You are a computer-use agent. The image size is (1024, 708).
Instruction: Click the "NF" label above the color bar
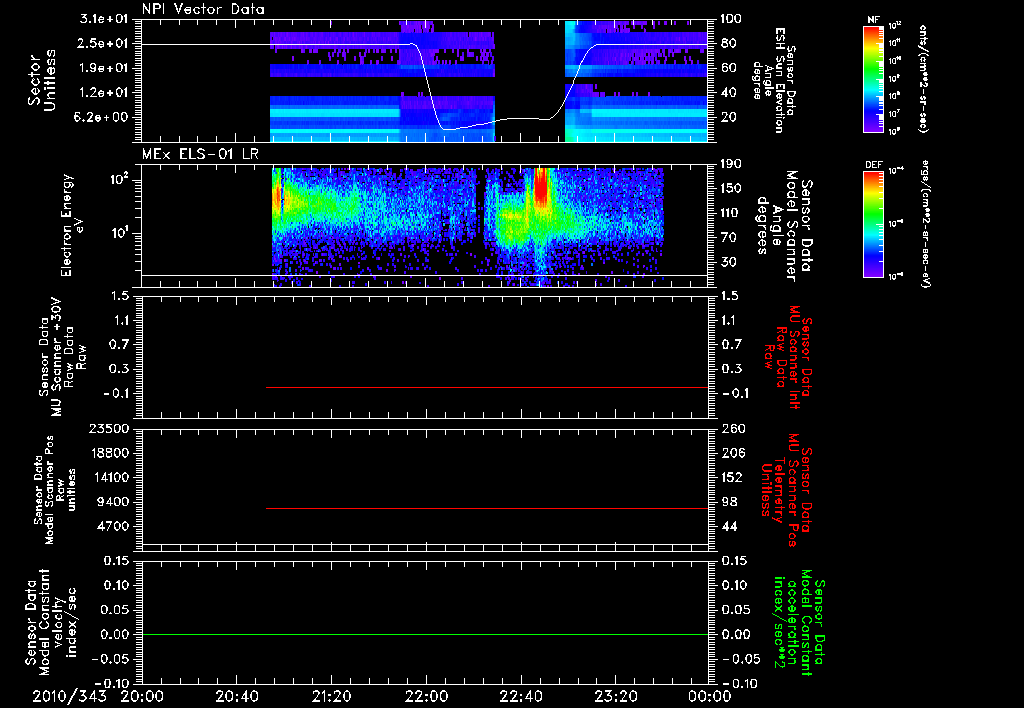[x=873, y=20]
